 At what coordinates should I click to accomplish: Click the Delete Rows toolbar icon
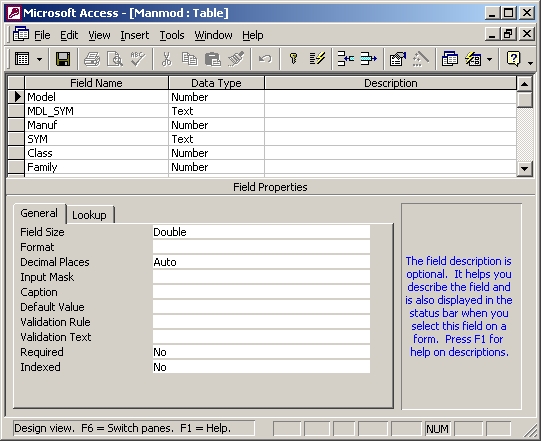pyautogui.click(x=368, y=59)
